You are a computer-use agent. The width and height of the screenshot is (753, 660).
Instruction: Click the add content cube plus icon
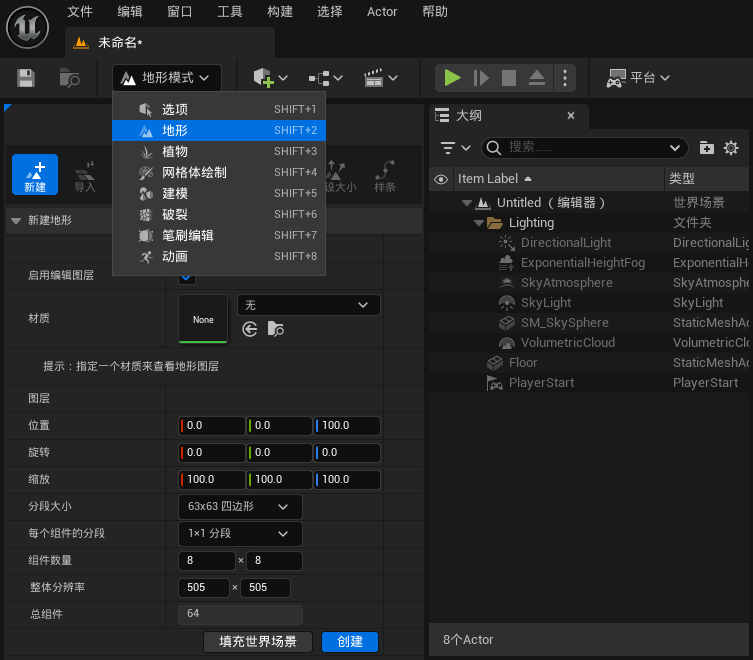click(x=263, y=78)
